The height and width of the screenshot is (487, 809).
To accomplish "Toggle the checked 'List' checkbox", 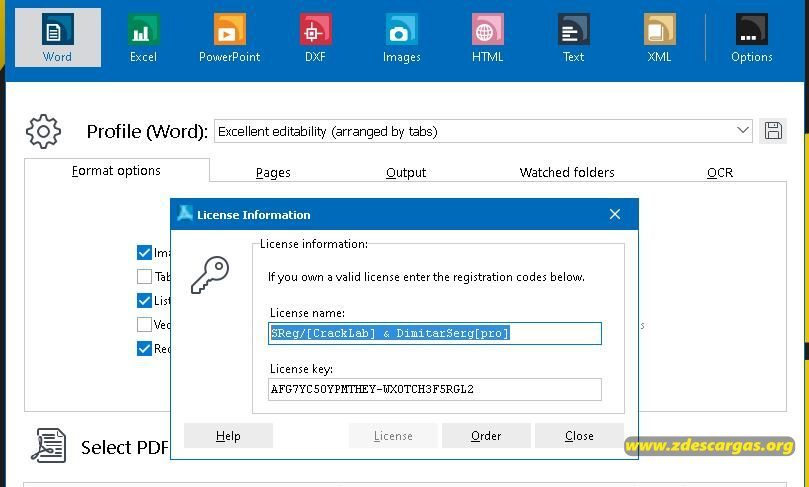I will click(144, 300).
